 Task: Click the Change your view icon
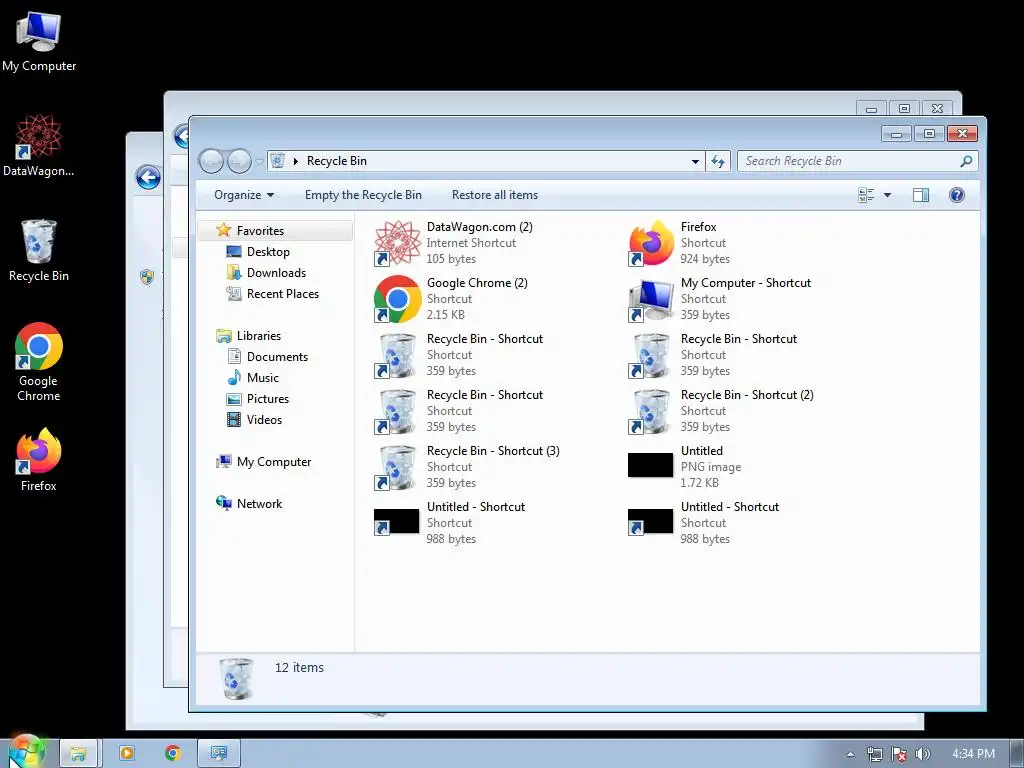click(x=866, y=195)
